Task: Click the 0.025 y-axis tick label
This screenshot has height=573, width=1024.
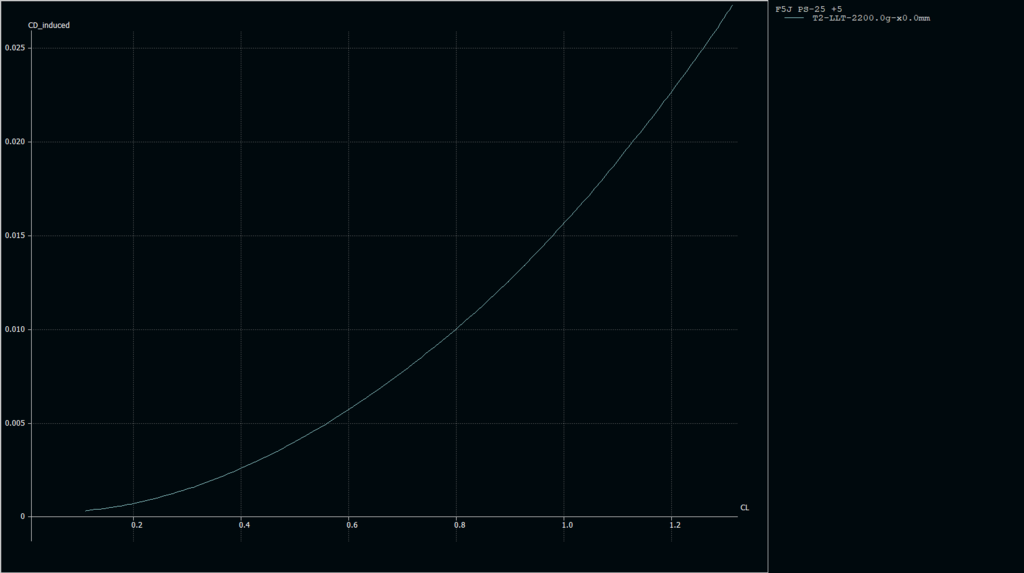Action: click(x=14, y=48)
